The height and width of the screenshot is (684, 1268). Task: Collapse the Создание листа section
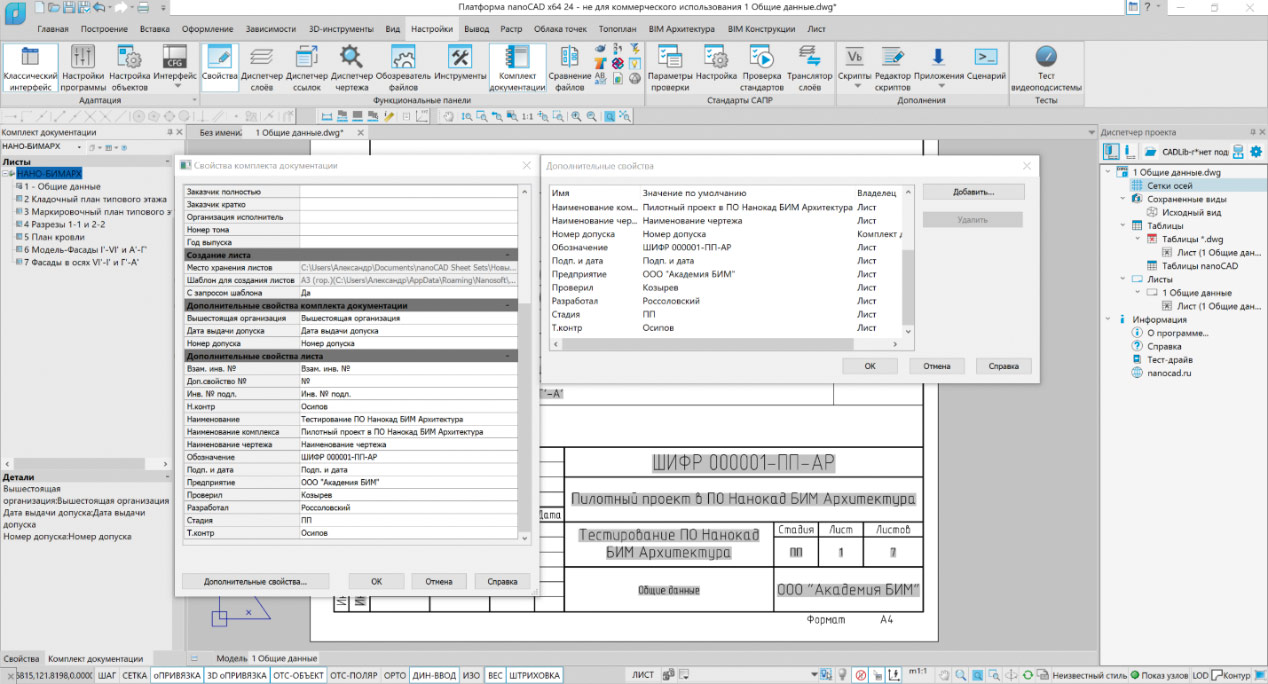click(506, 255)
